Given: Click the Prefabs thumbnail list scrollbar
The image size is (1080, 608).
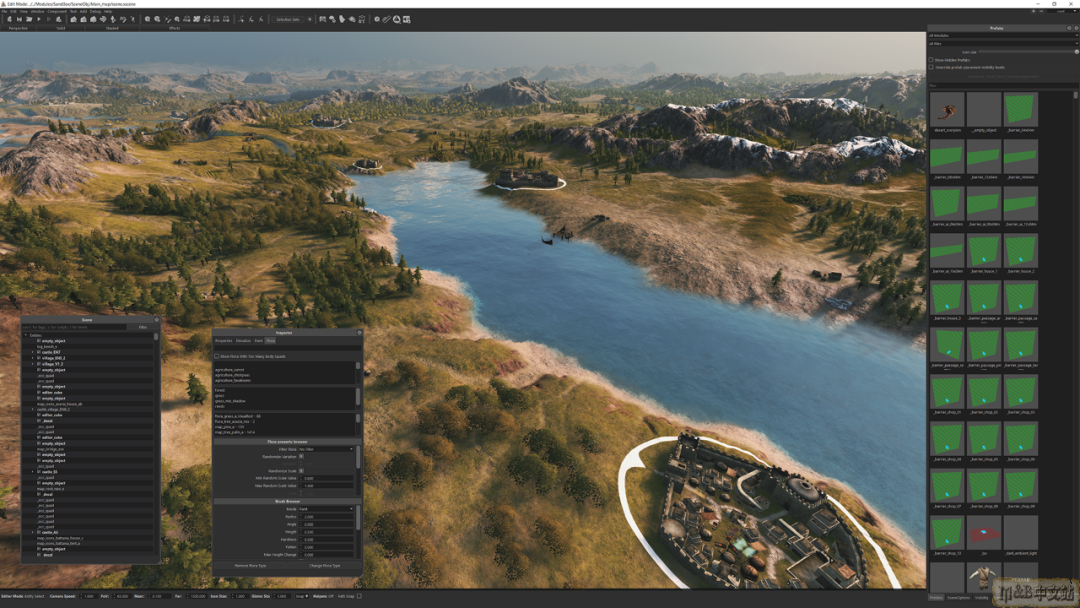Looking at the screenshot, I should coord(1075,96).
